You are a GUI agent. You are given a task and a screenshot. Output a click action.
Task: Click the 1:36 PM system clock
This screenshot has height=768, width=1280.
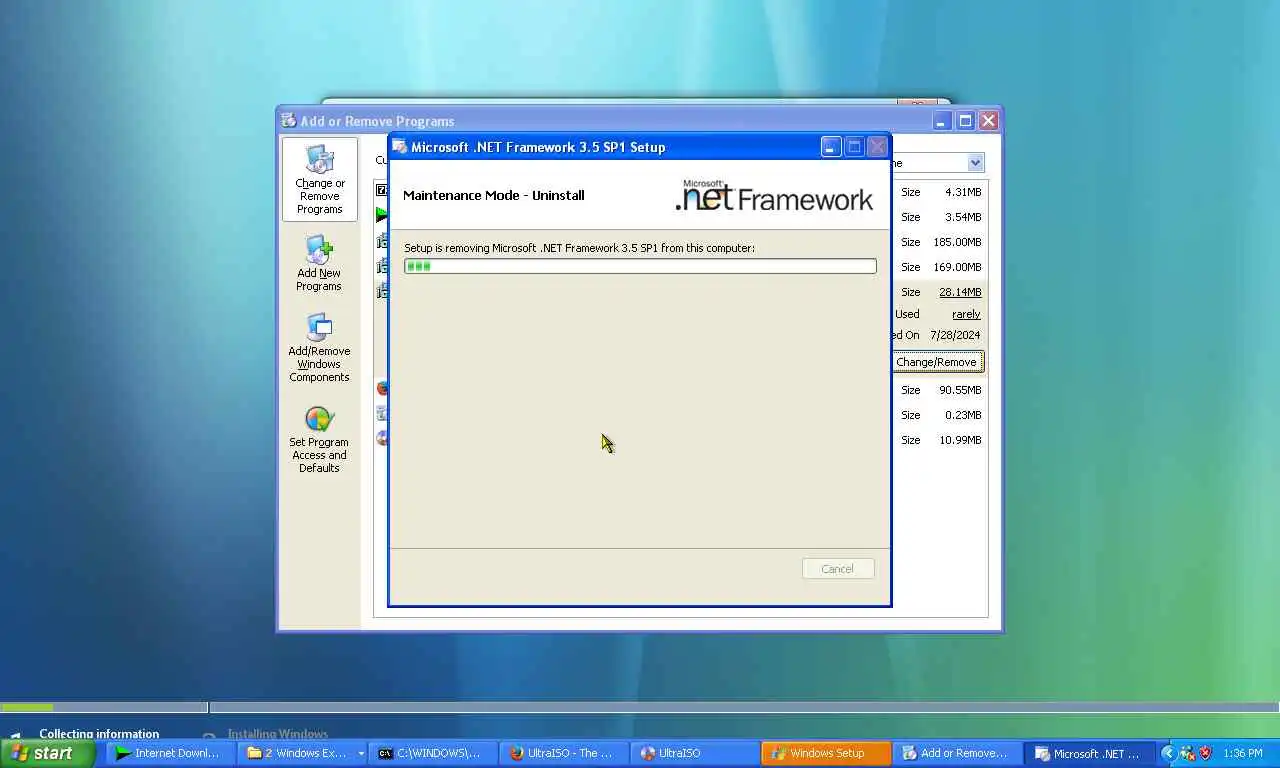[1242, 753]
